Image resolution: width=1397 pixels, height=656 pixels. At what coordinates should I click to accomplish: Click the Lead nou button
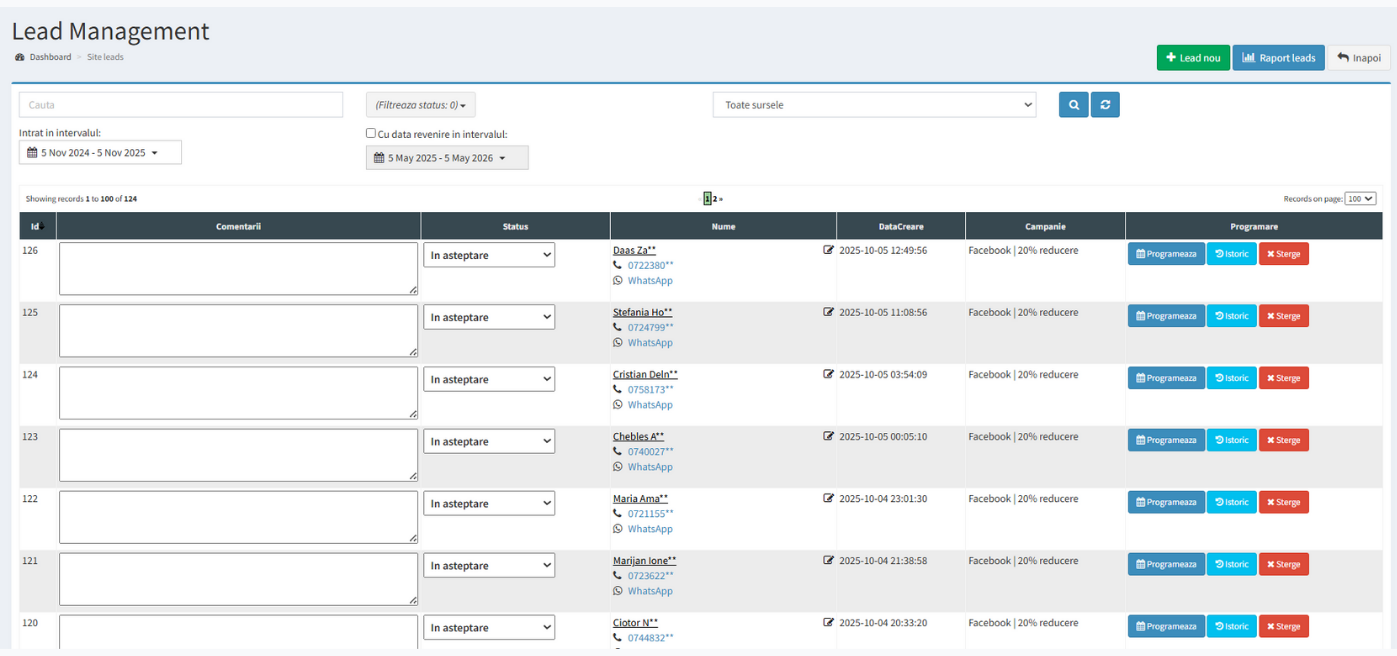[1193, 58]
